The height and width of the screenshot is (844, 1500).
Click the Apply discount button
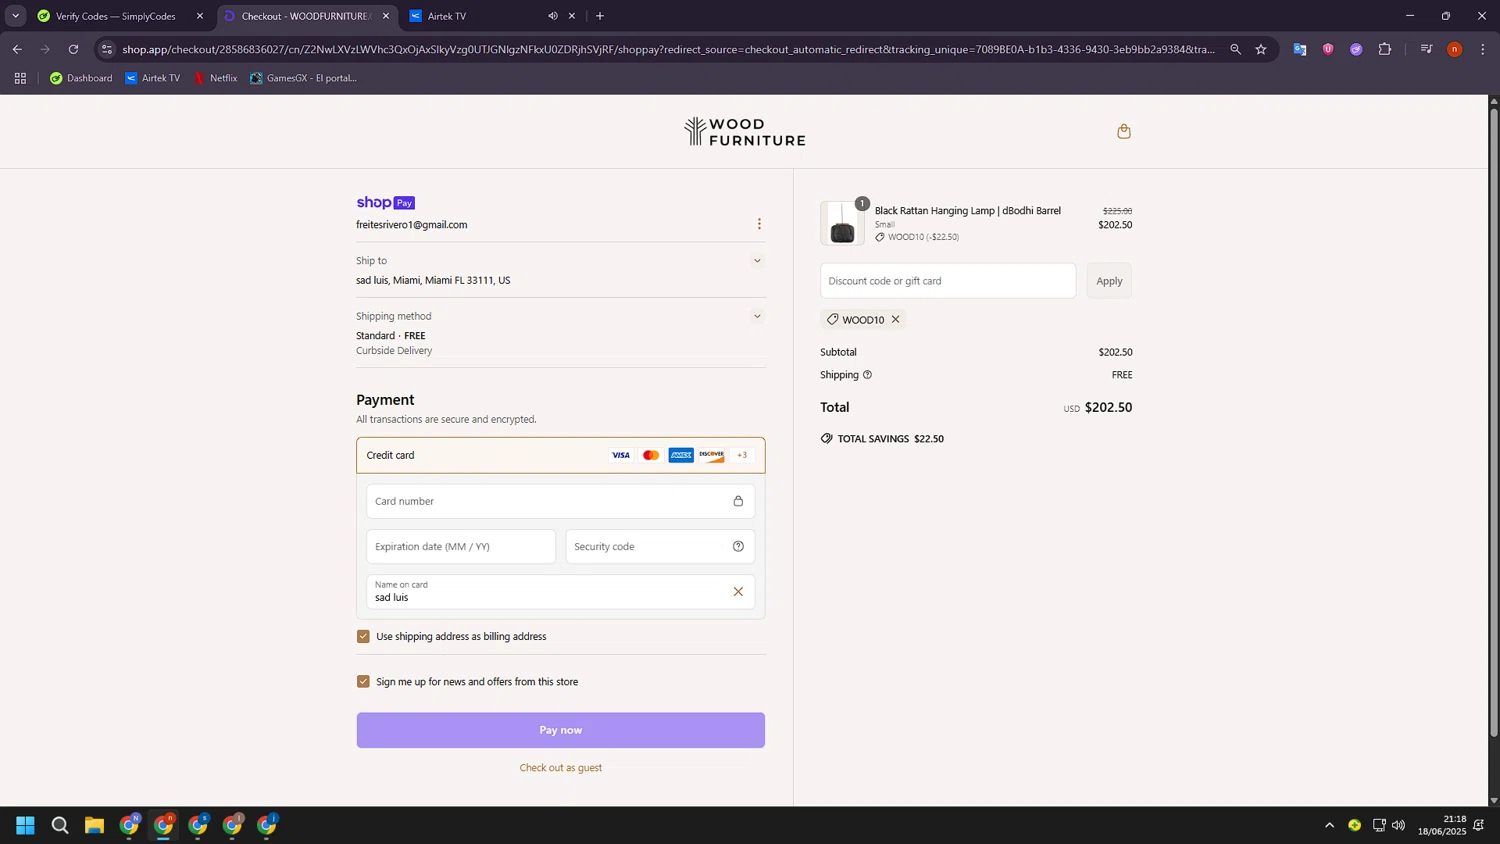[x=1109, y=281]
